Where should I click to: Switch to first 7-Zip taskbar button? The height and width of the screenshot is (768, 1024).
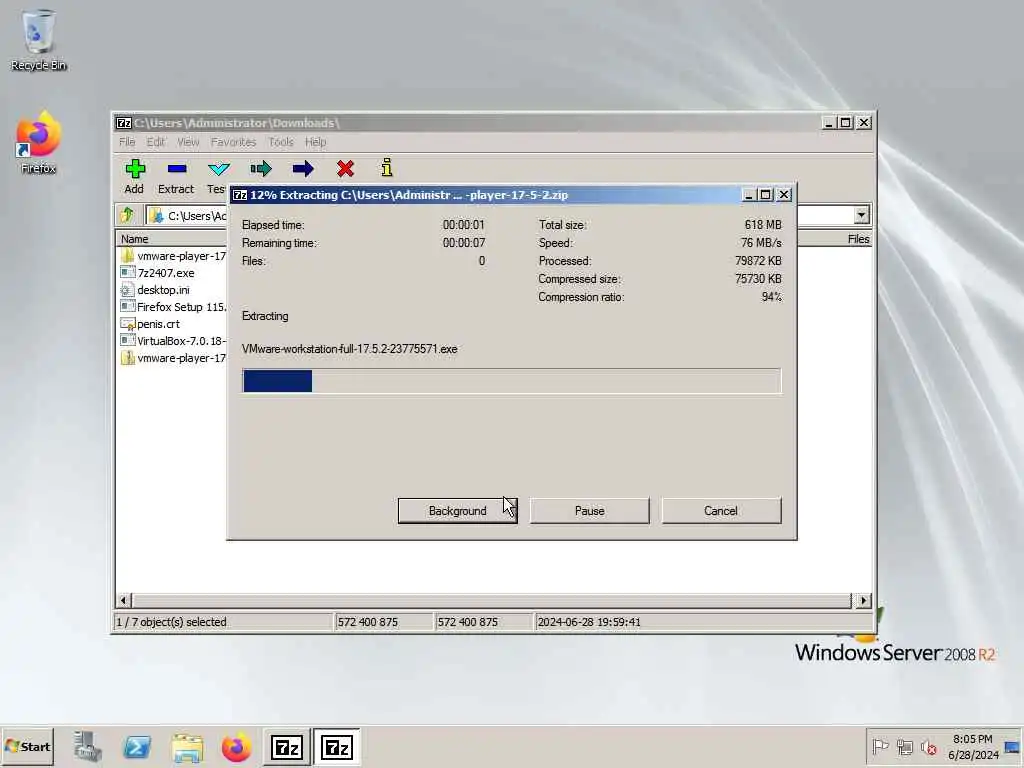[287, 746]
